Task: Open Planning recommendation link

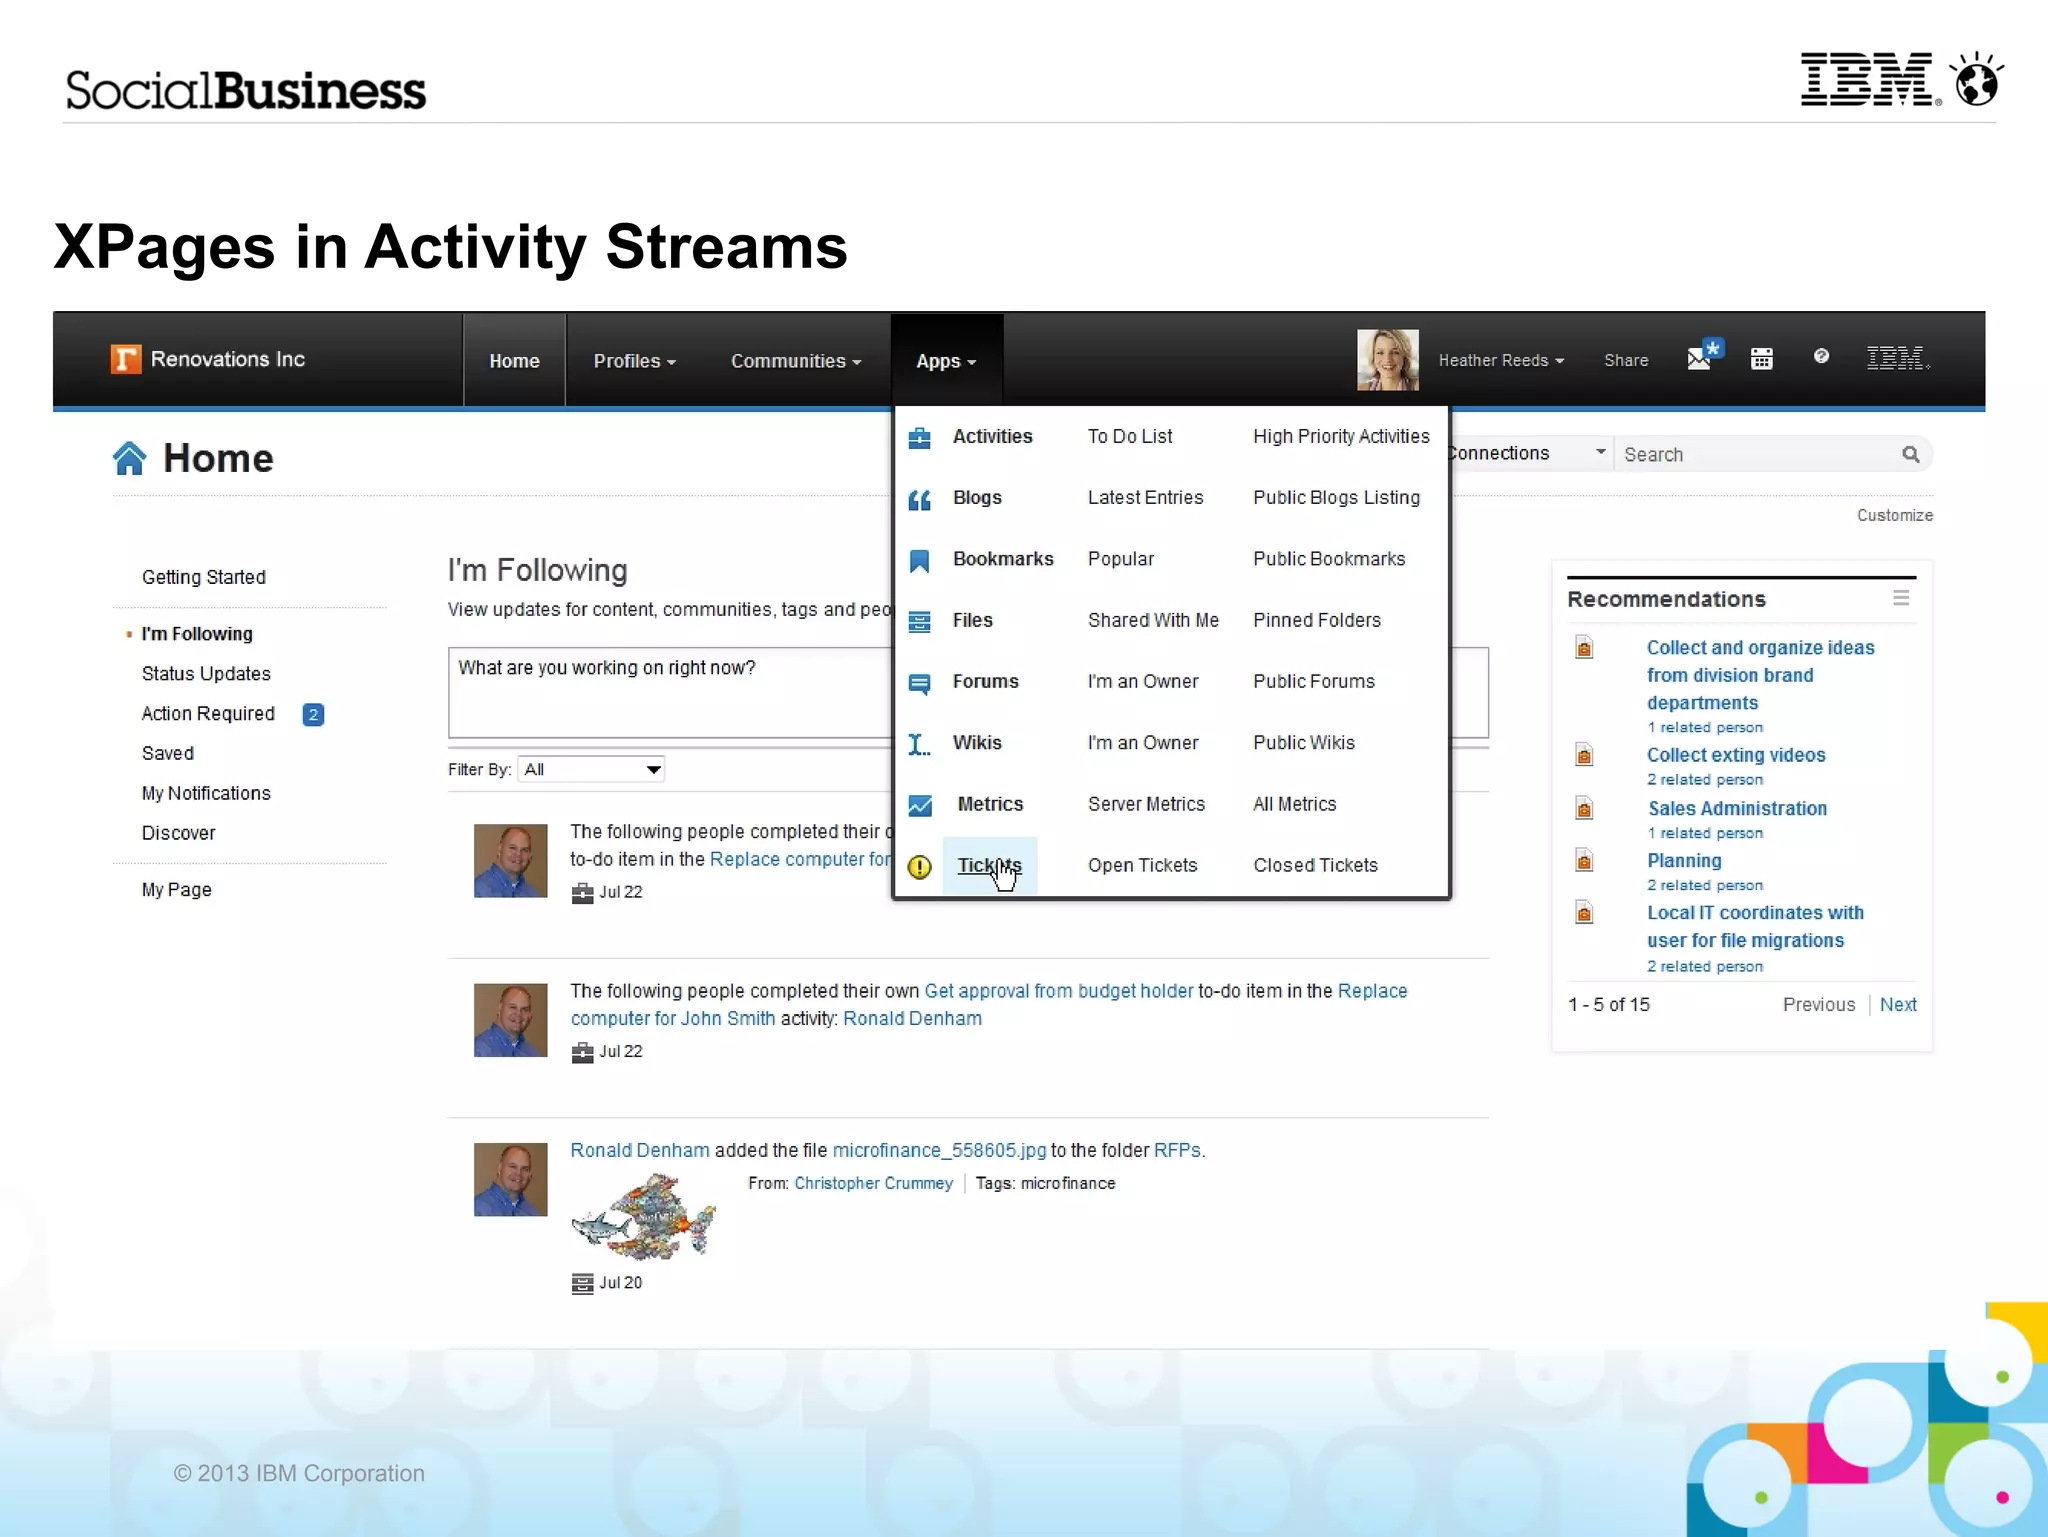Action: (1684, 860)
